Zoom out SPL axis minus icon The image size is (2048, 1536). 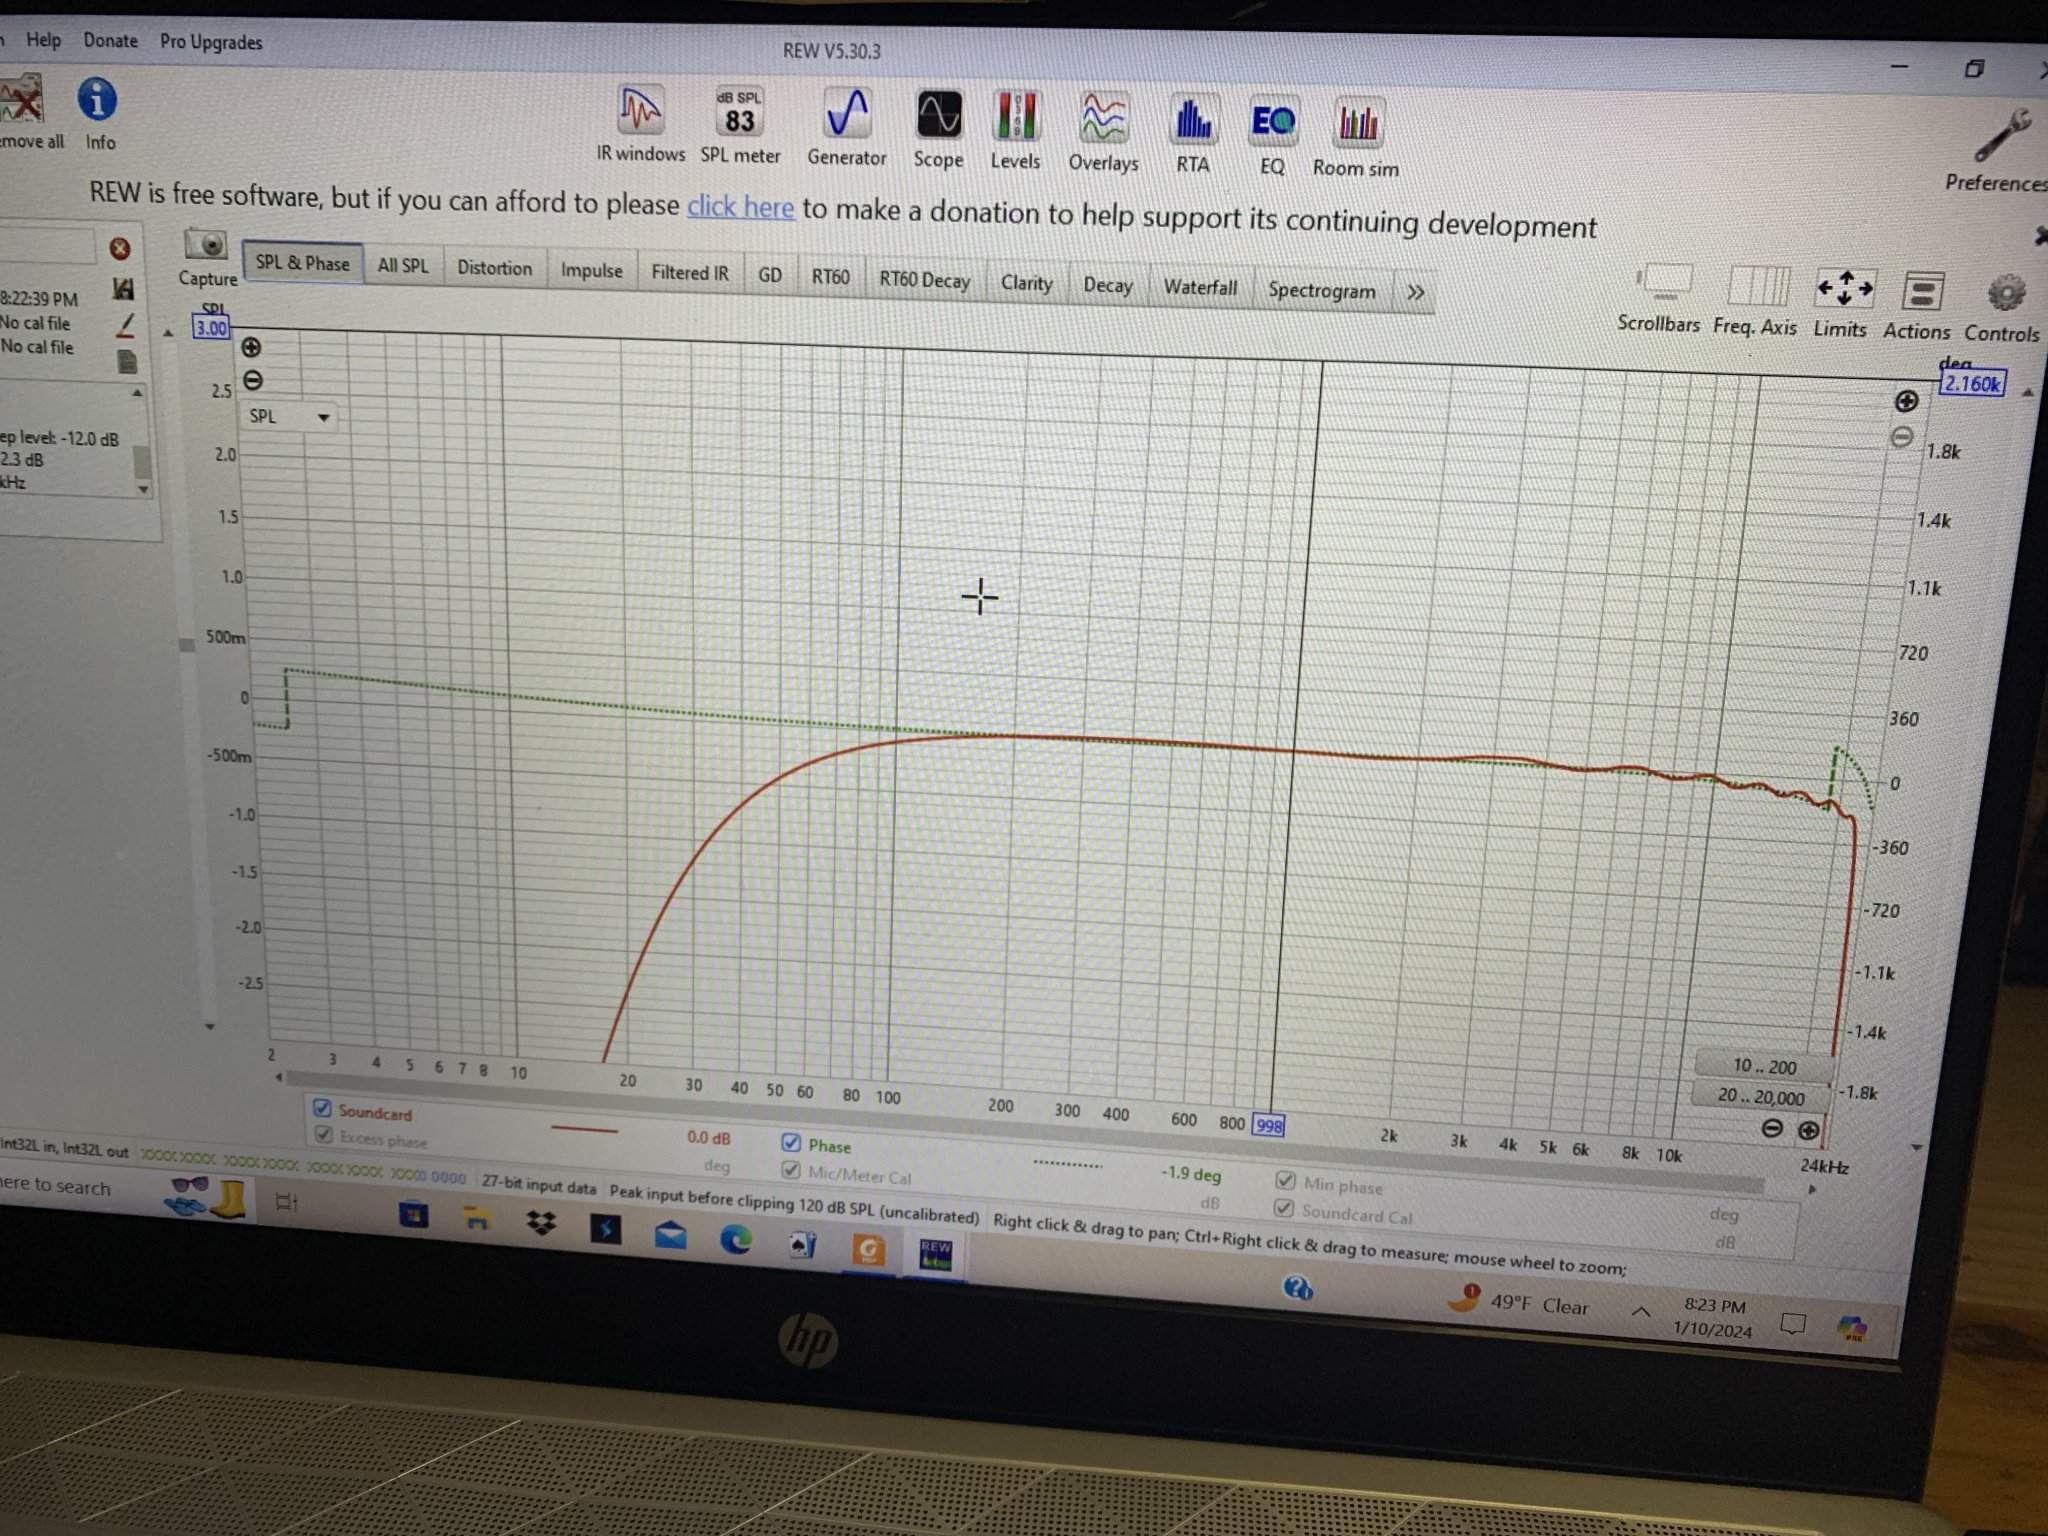253,380
